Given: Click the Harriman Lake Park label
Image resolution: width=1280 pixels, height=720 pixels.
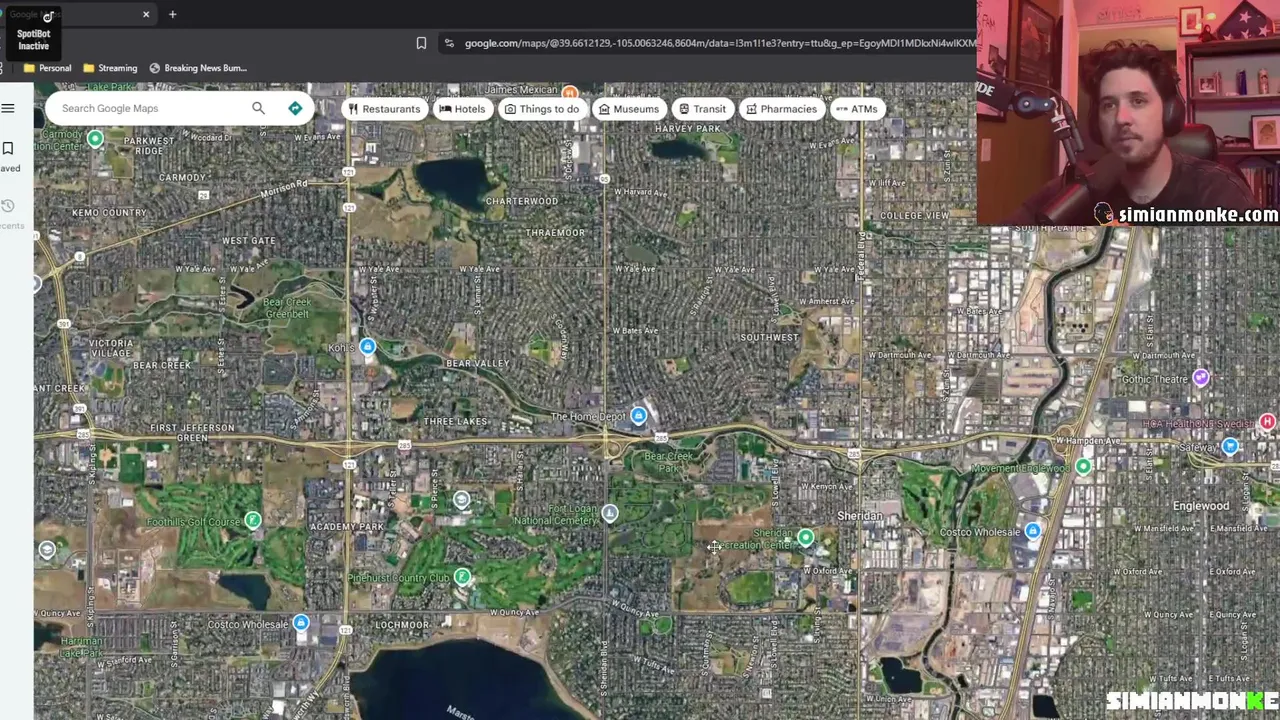Looking at the screenshot, I should click(82, 646).
